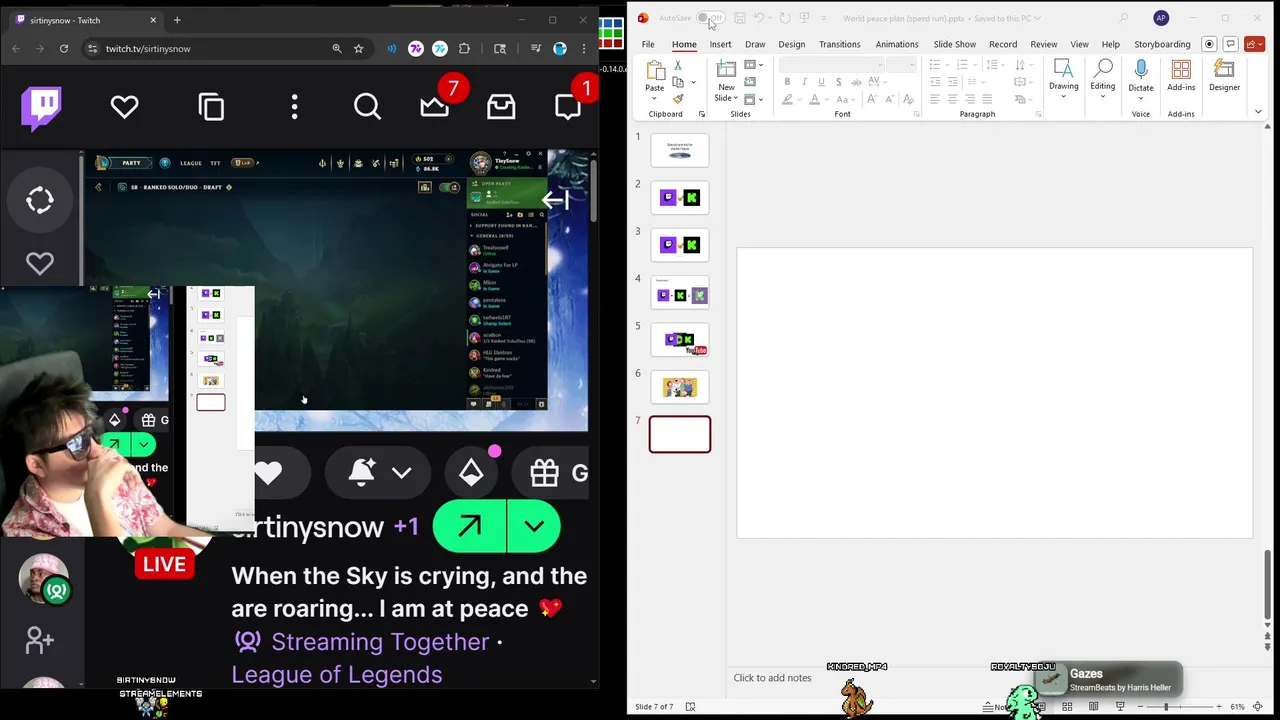The width and height of the screenshot is (1280, 720).
Task: Bookmark this tab with star icon
Action: (x=358, y=48)
